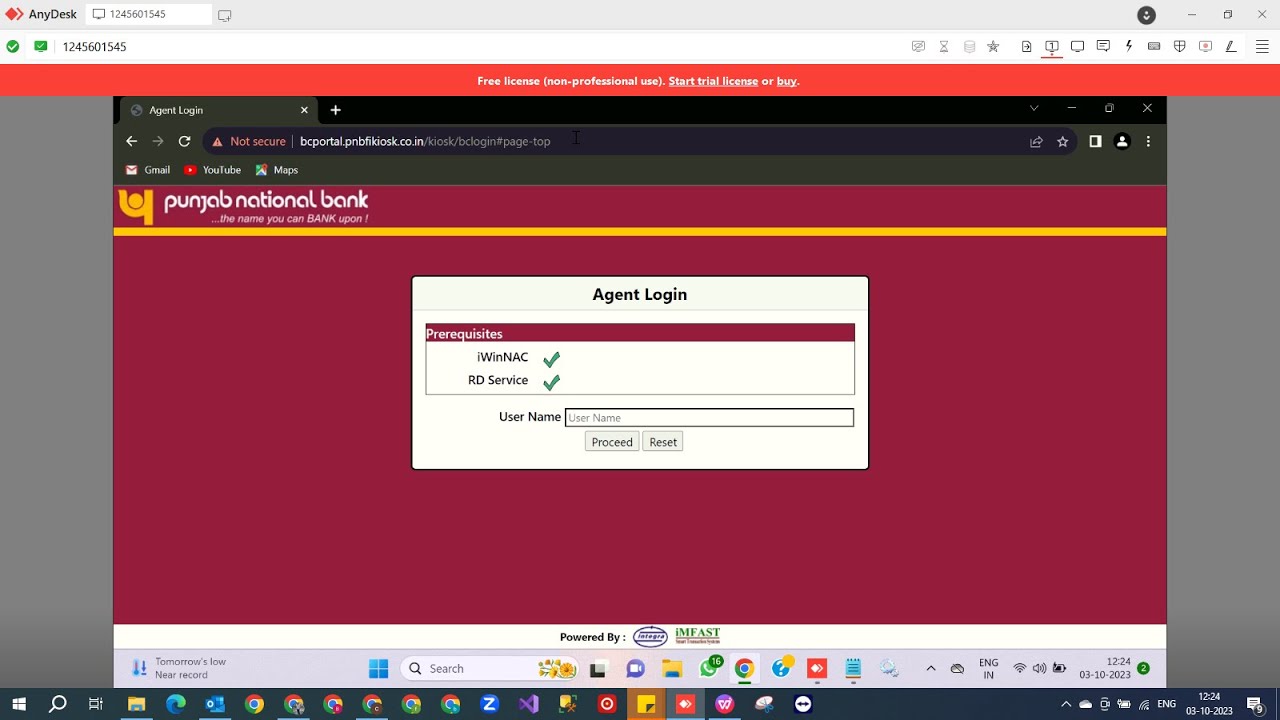The image size is (1280, 720).
Task: Click the iMFAST logo in footer
Action: click(x=697, y=635)
